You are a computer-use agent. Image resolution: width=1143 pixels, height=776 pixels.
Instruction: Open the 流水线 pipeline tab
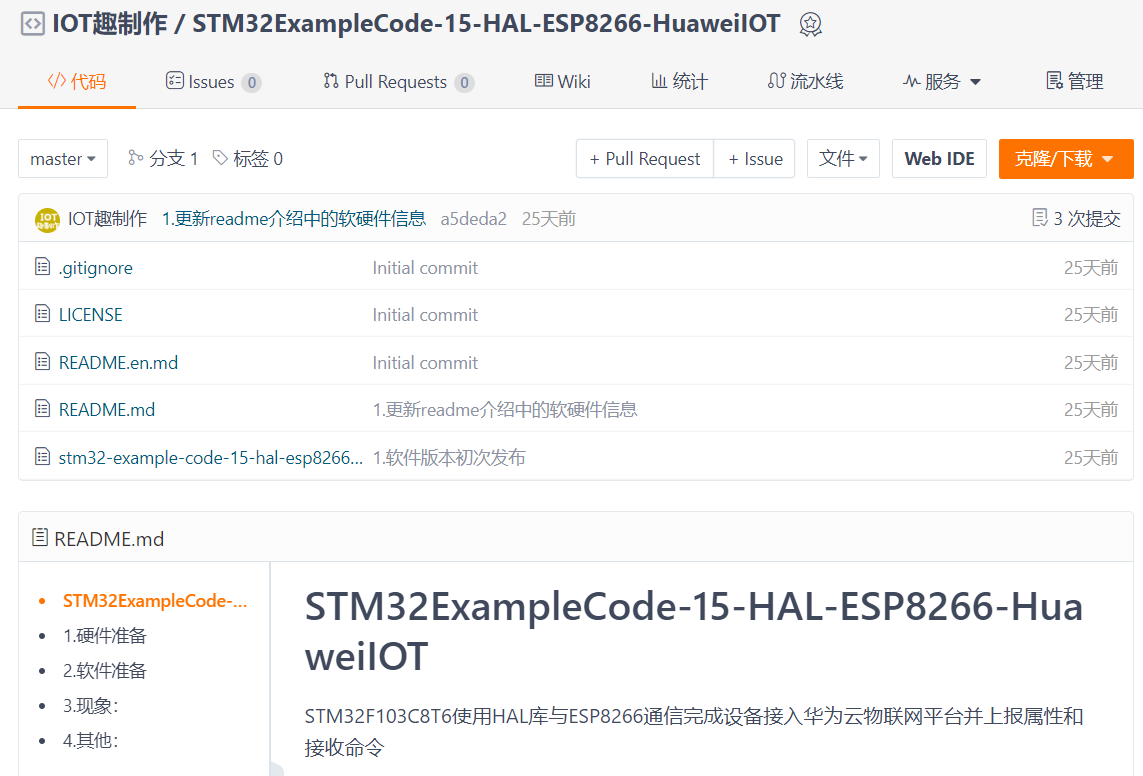(x=805, y=82)
